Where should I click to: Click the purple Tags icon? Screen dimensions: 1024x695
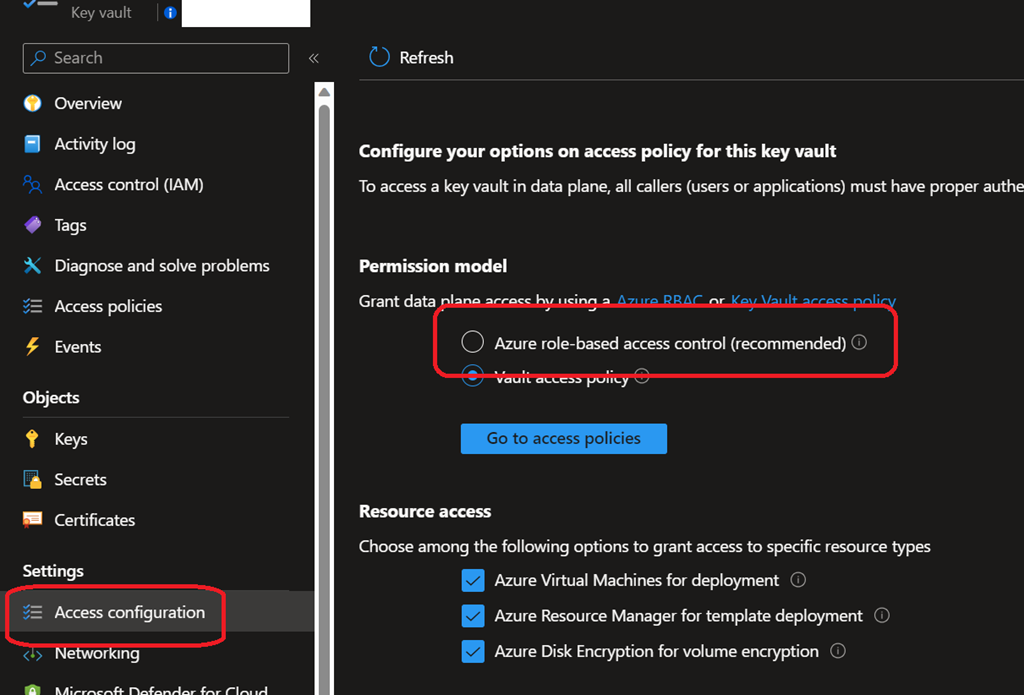tap(33, 225)
